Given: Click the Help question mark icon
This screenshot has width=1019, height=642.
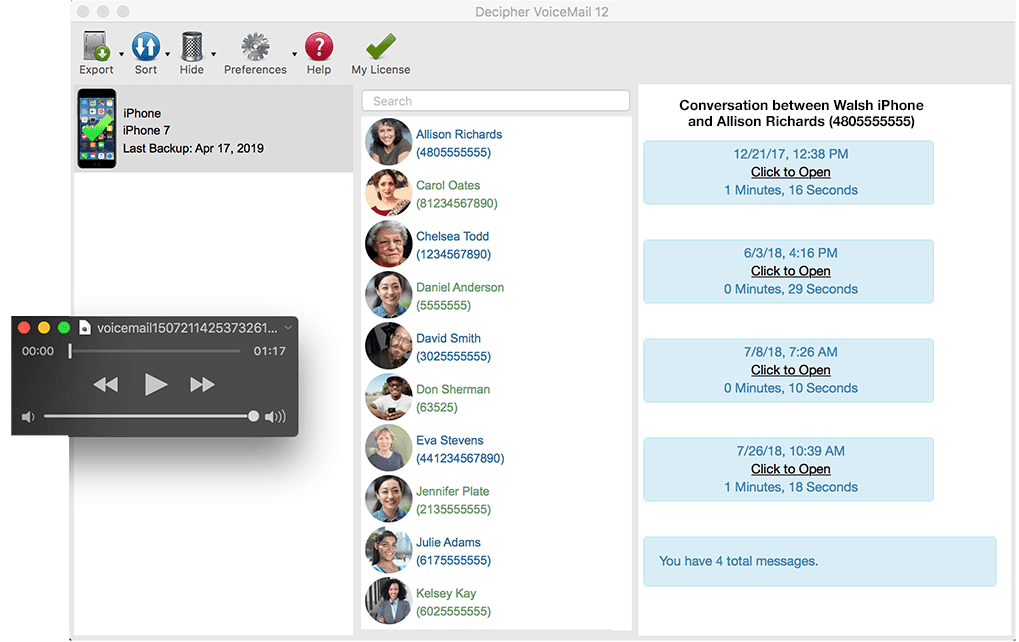Looking at the screenshot, I should tap(318, 45).
